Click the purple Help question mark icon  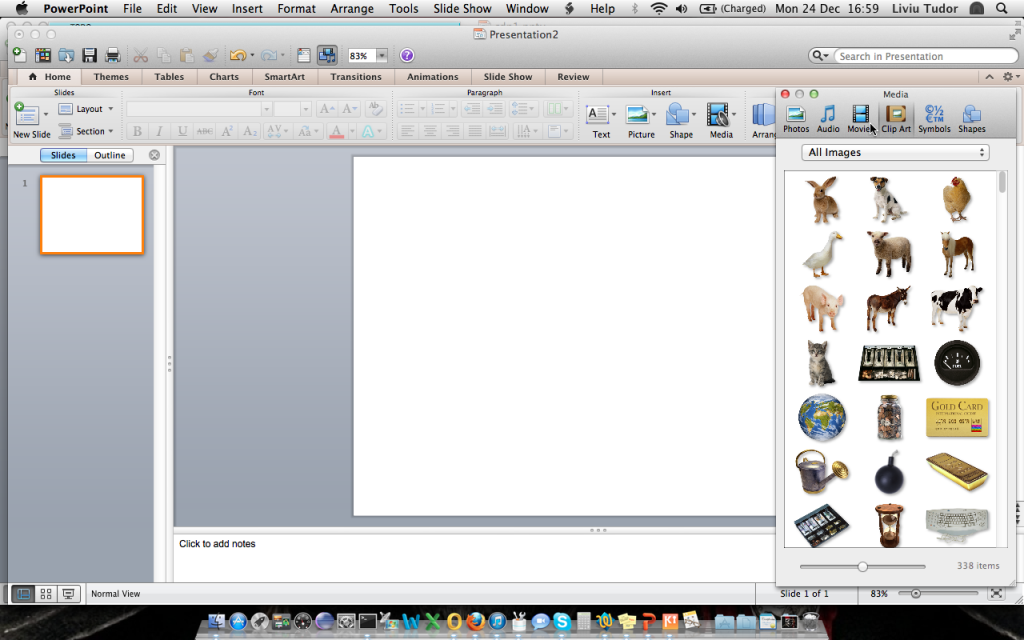[x=407, y=56]
